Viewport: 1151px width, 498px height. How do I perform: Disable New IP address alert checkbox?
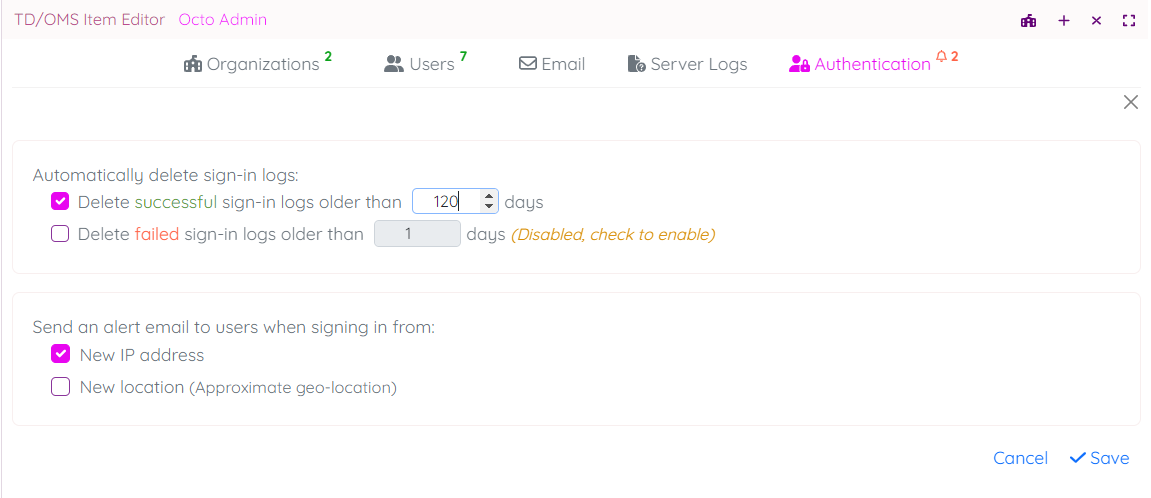(60, 354)
